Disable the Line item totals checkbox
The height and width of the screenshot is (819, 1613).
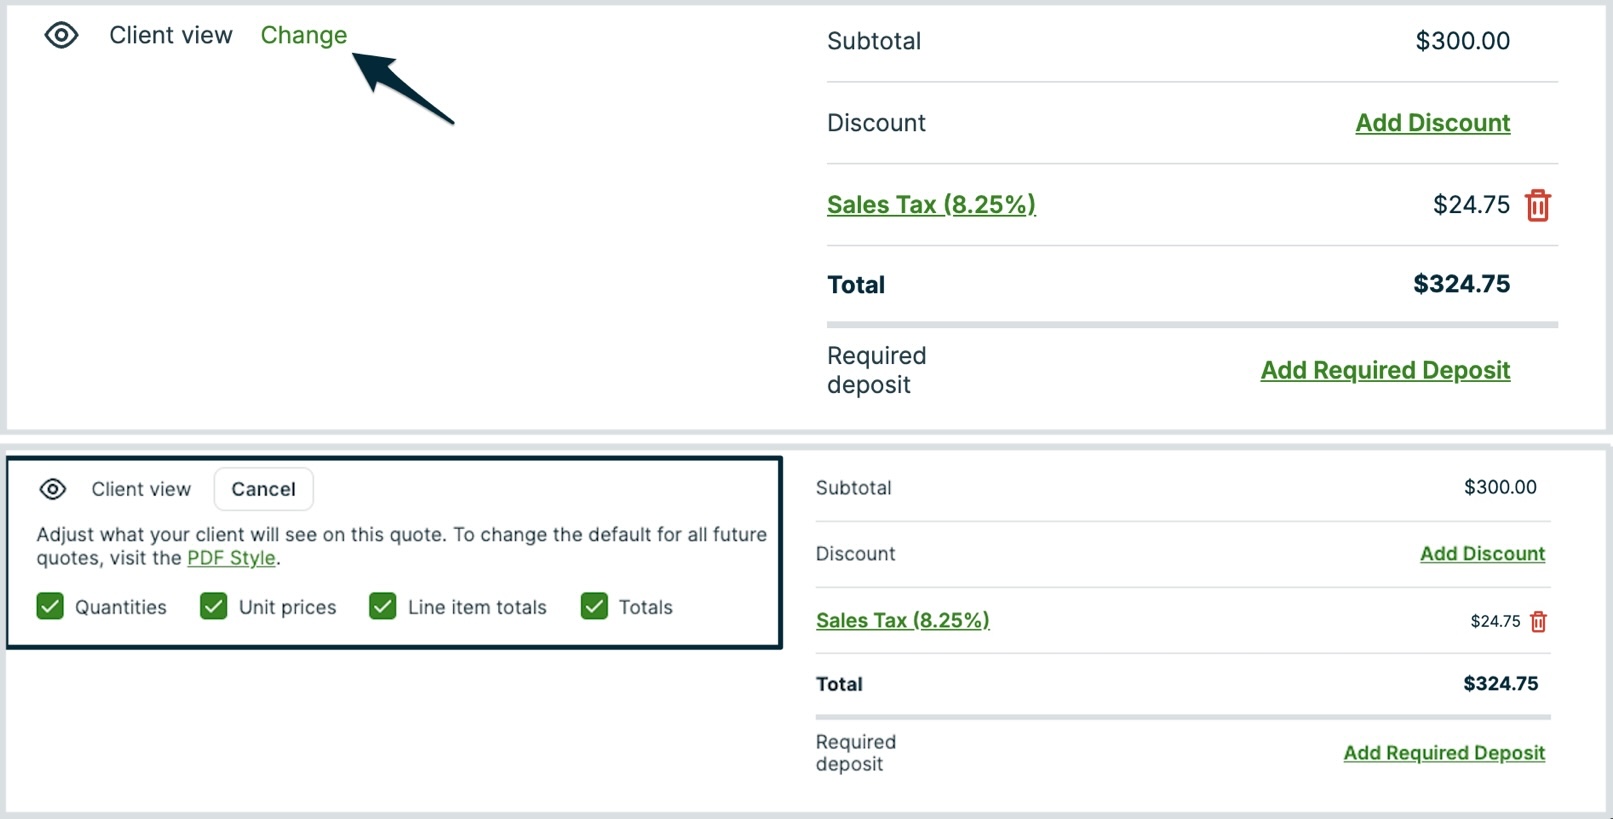click(x=382, y=607)
